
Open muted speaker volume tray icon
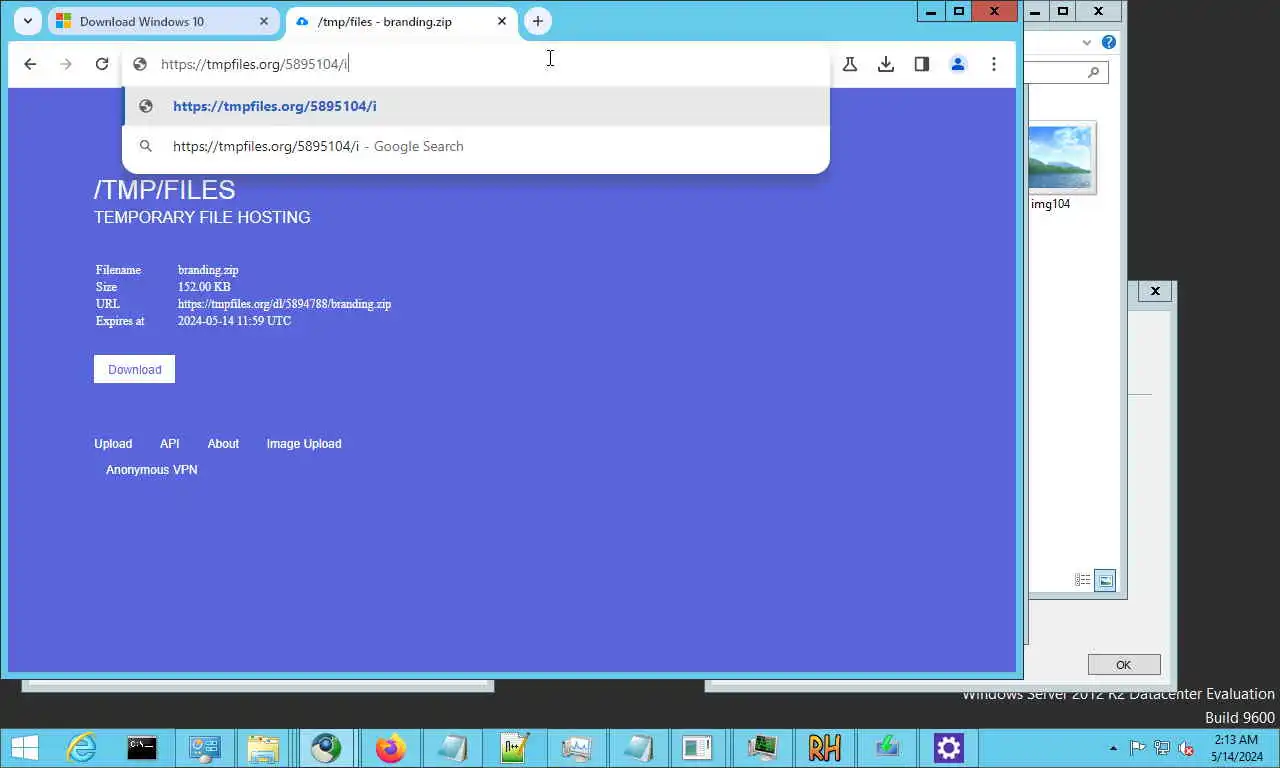click(1186, 748)
